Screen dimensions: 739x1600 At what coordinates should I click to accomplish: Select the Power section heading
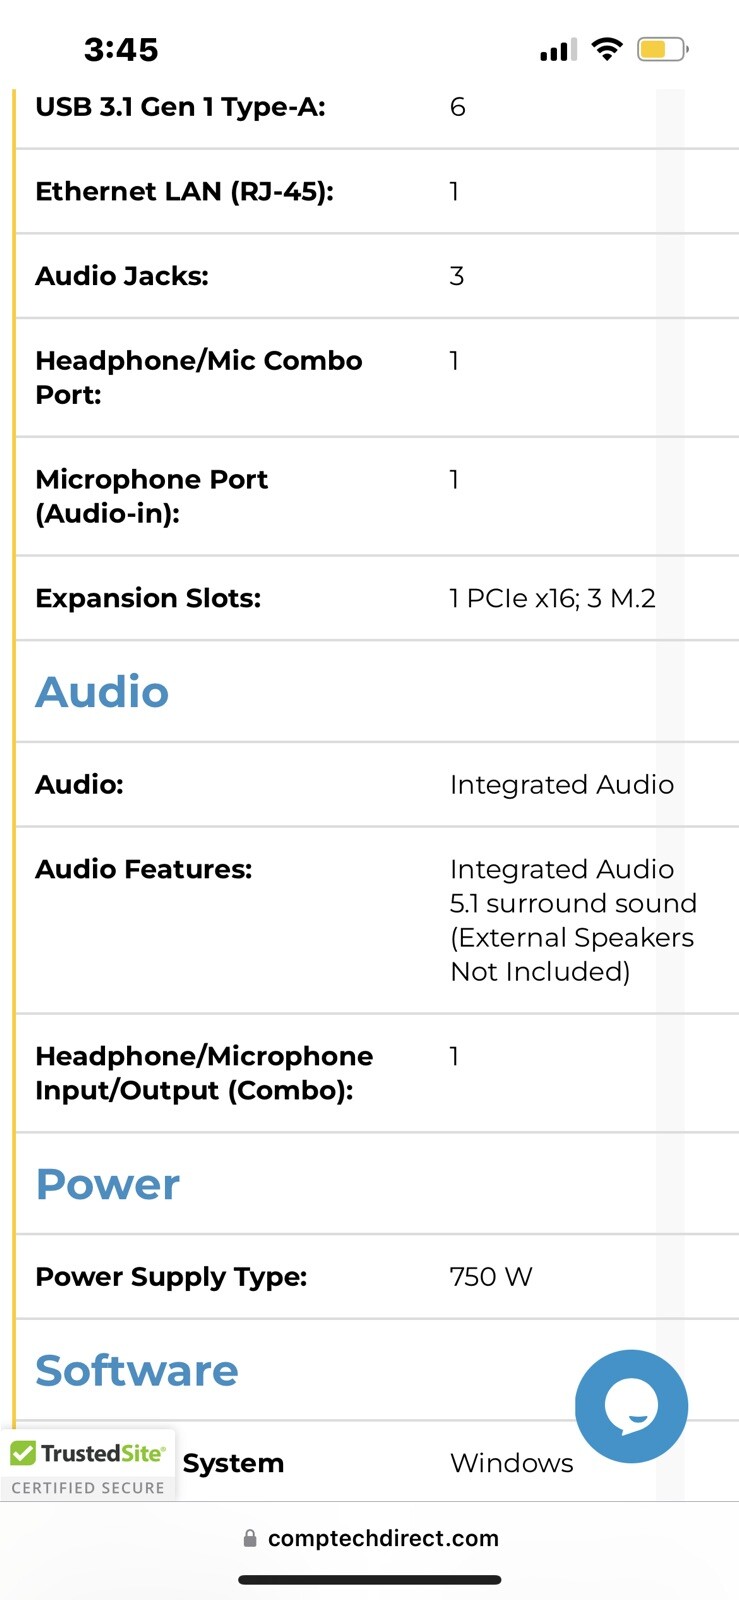(108, 1184)
